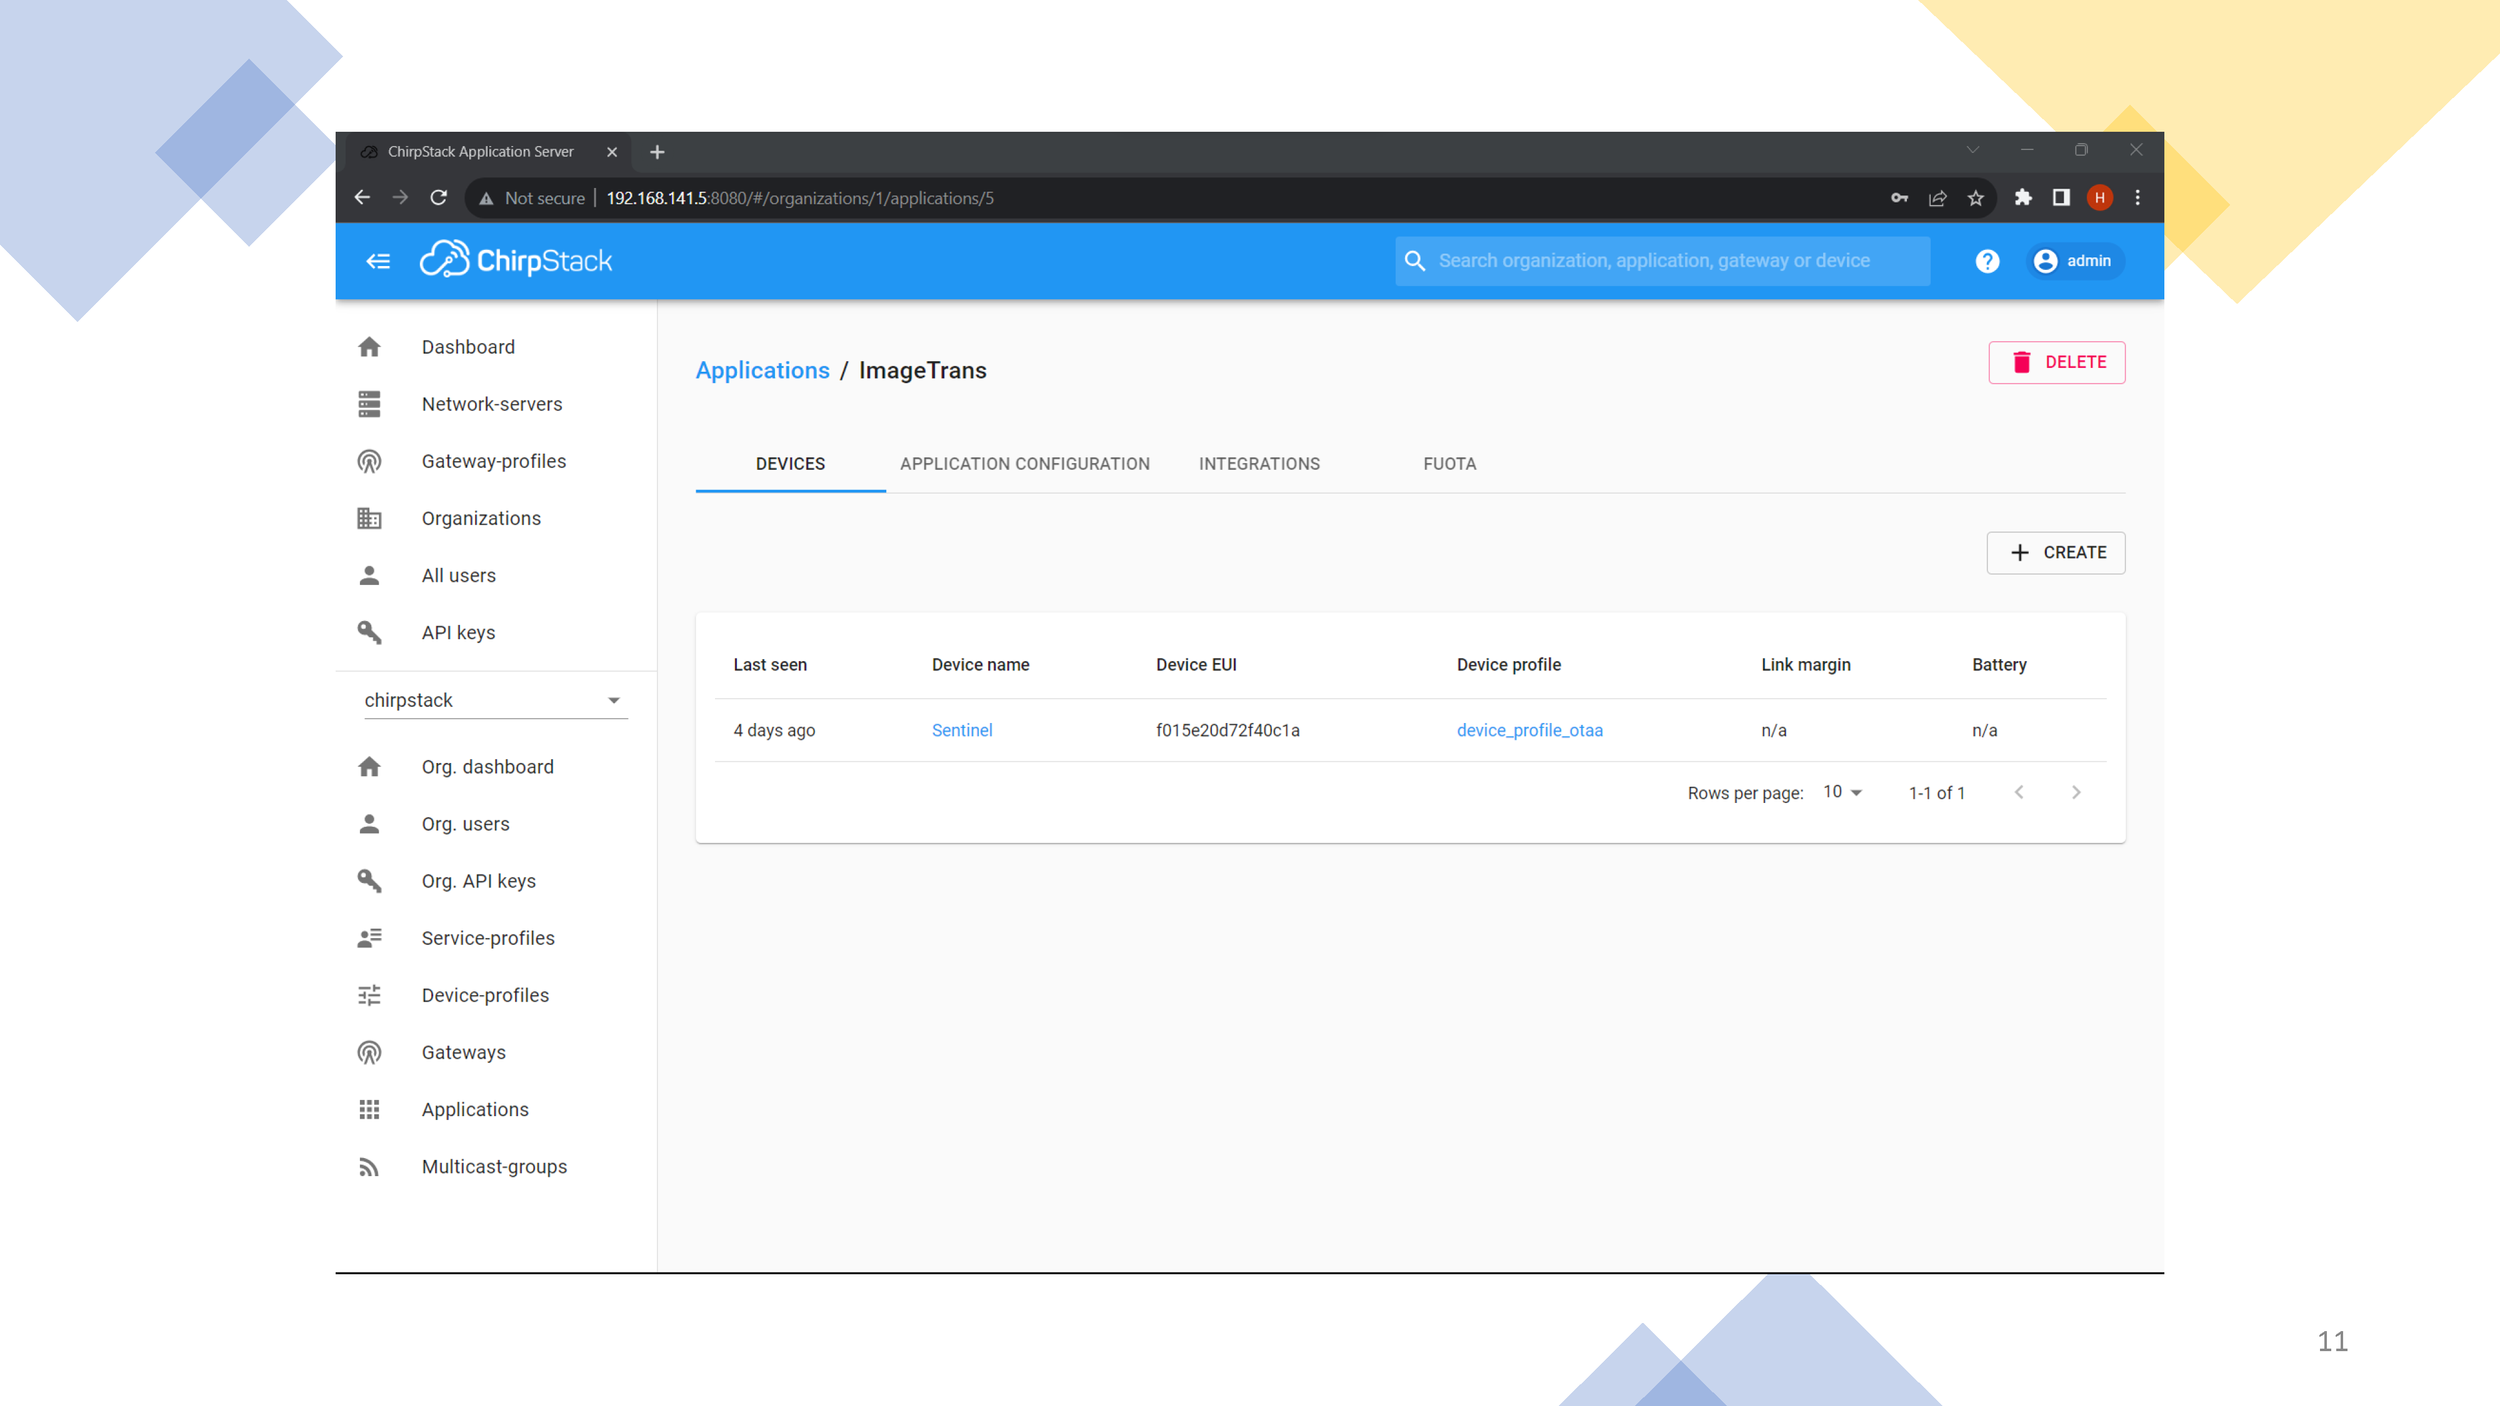This screenshot has width=2500, height=1406.
Task: Switch to the Devices tab
Action: [x=790, y=464]
